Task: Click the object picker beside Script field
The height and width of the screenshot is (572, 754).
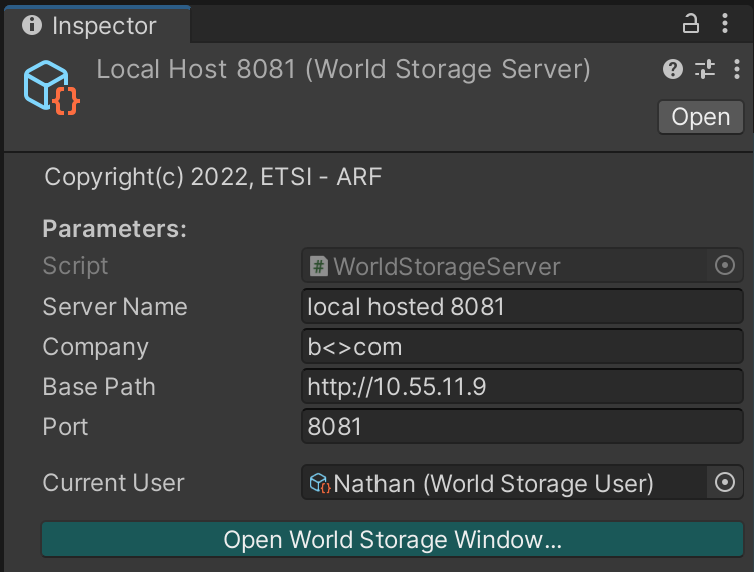Action: click(x=725, y=266)
